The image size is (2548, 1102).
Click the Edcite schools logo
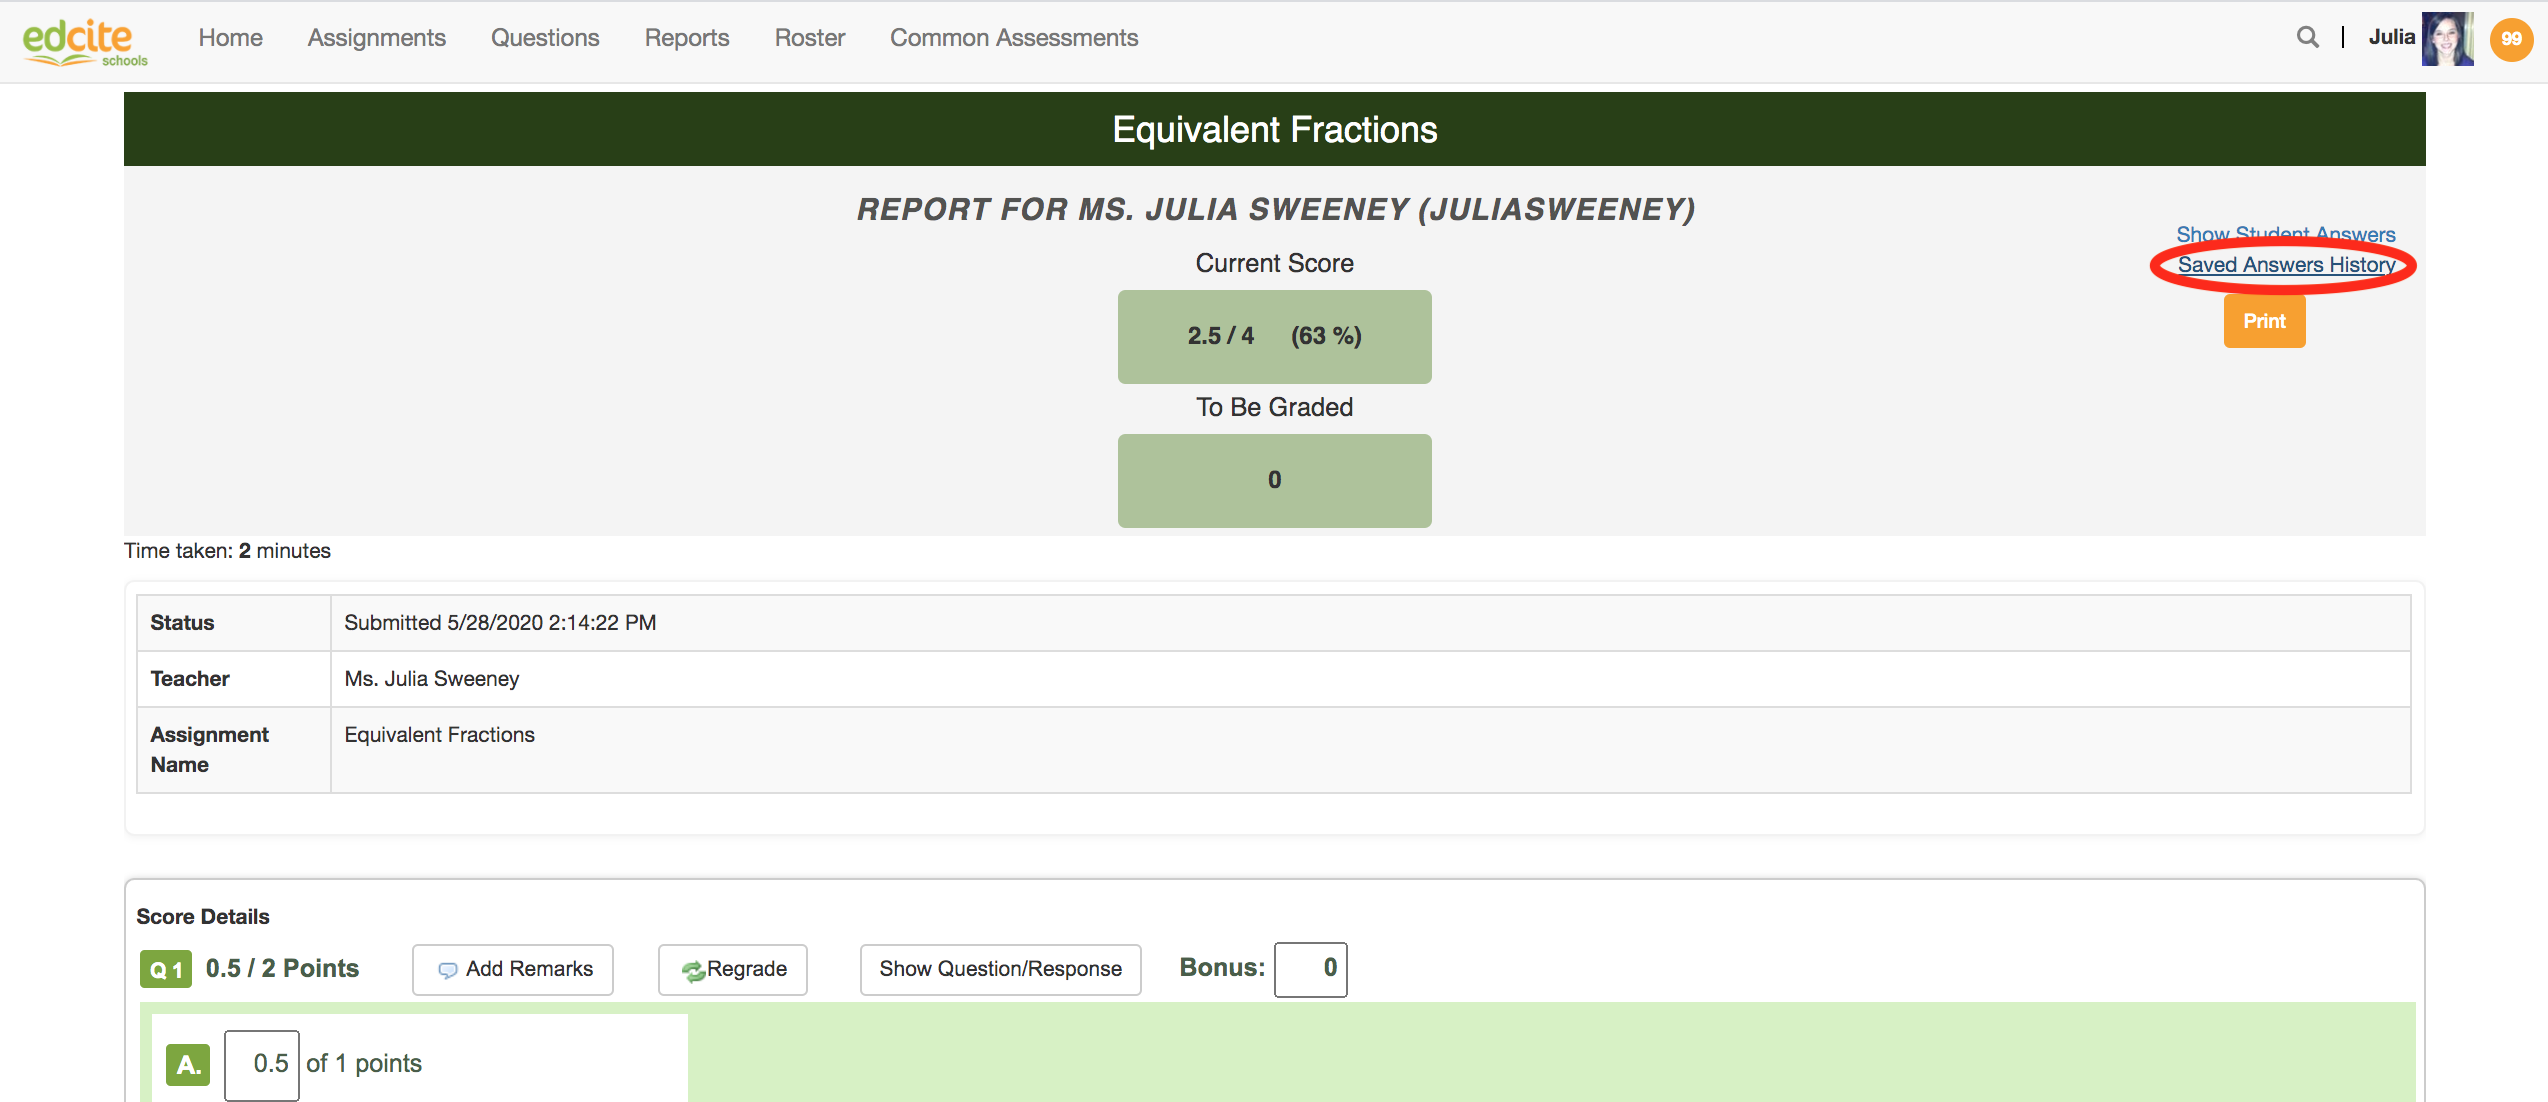[x=84, y=42]
